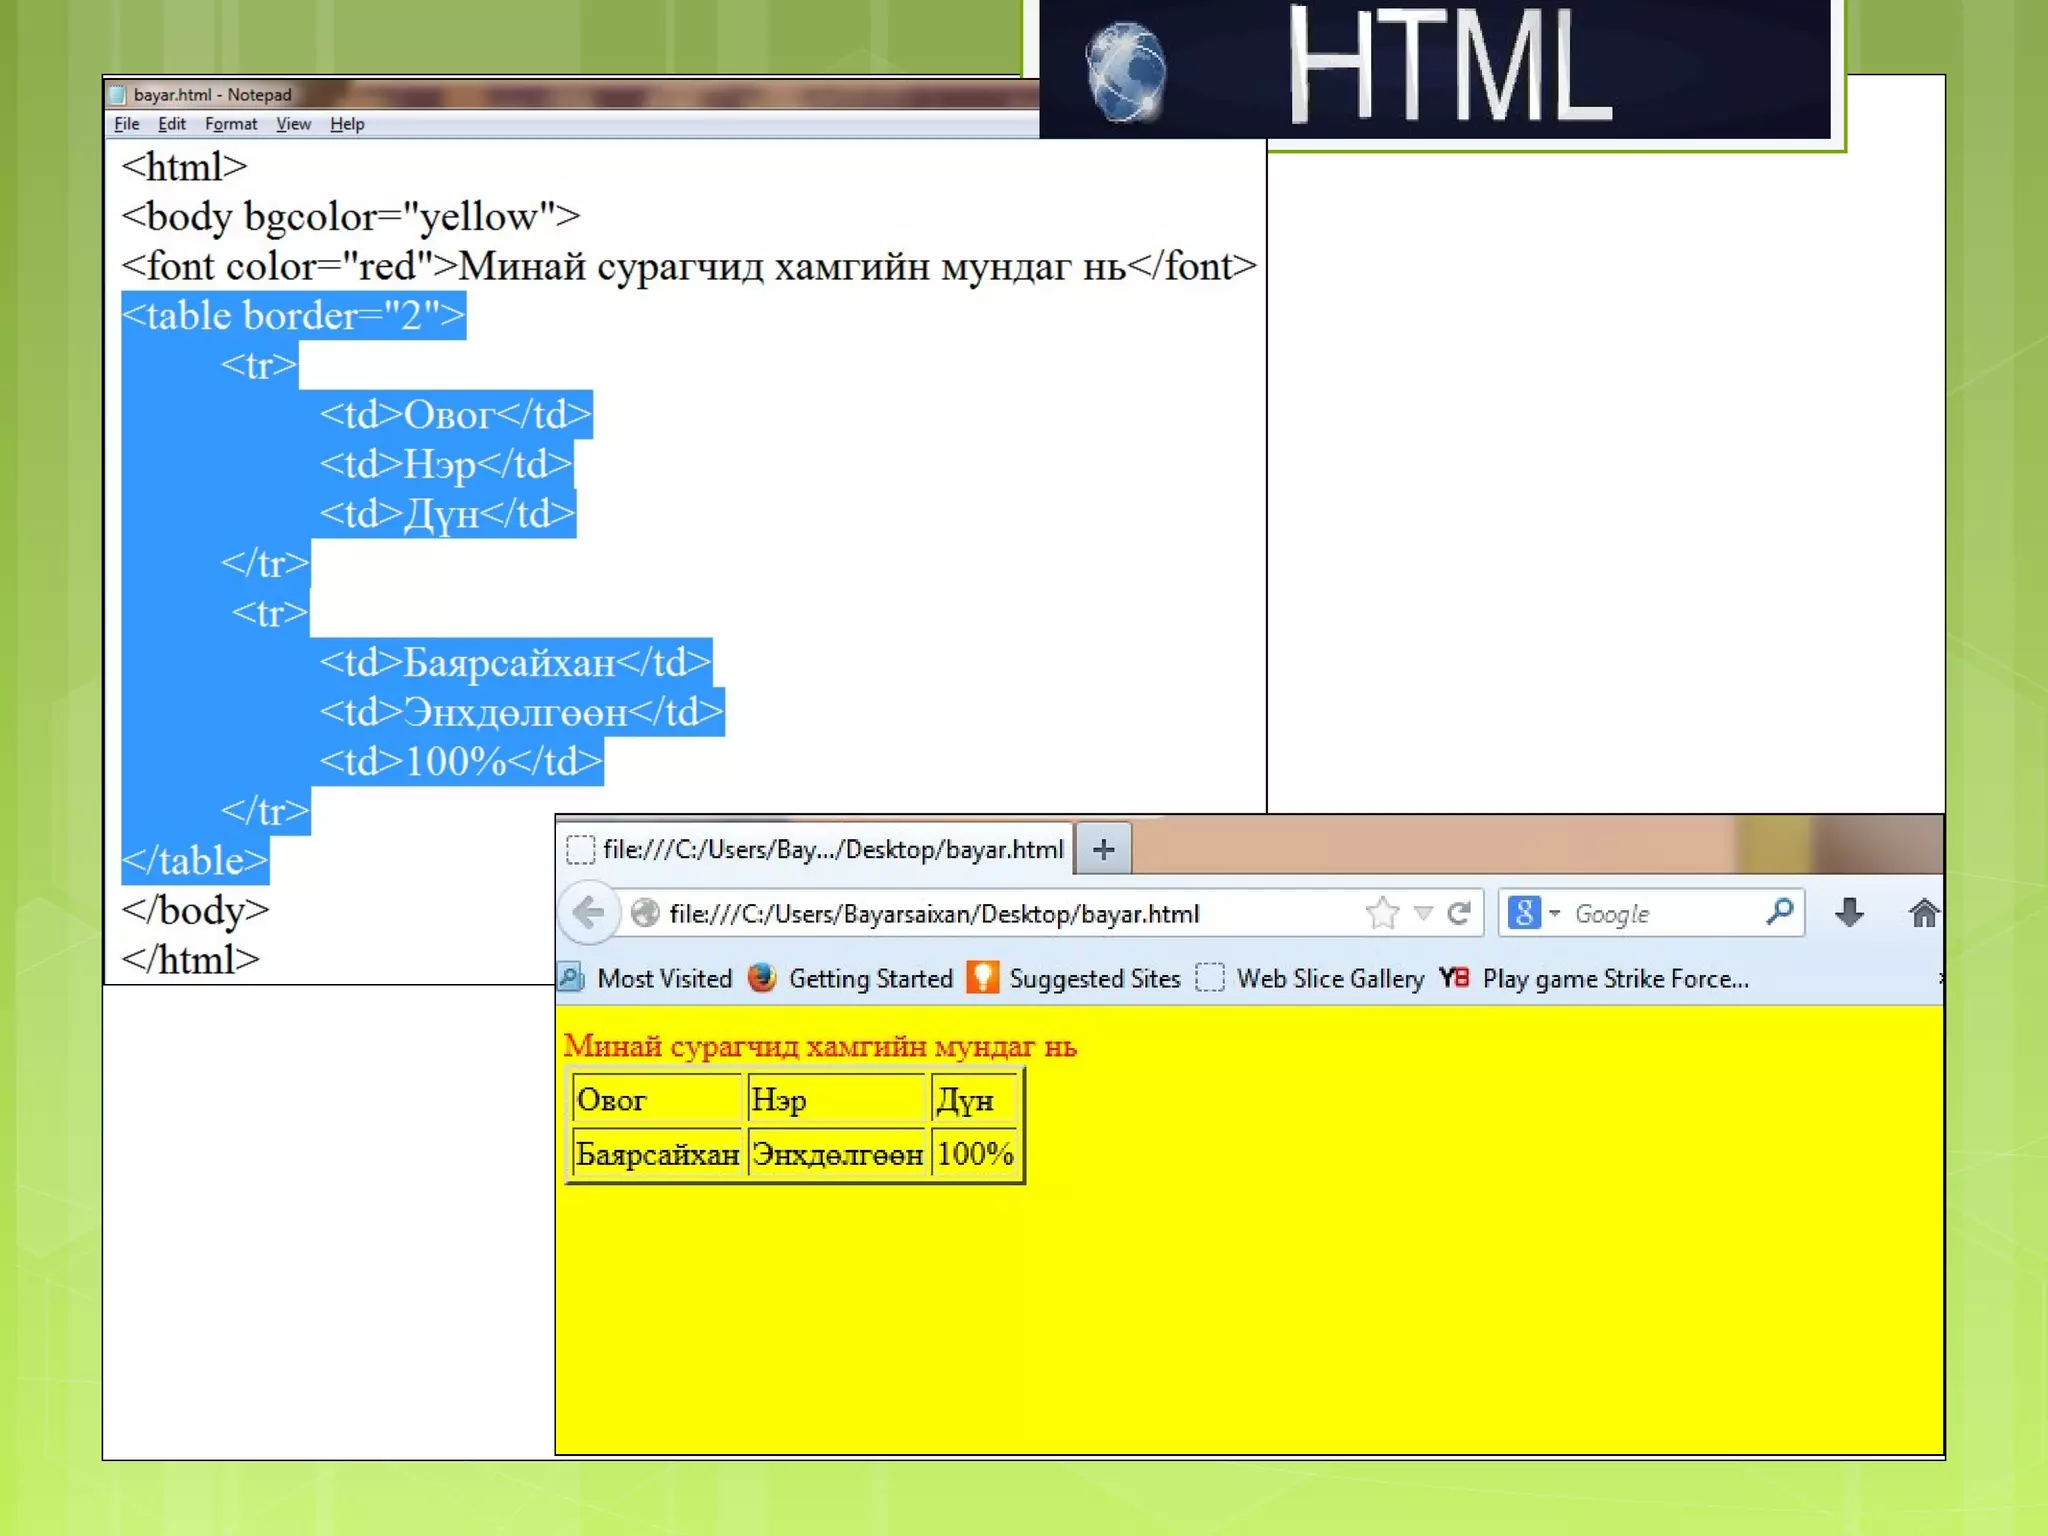The width and height of the screenshot is (2048, 1536).
Task: Open the Getting Started bookmark
Action: pyautogui.click(x=870, y=979)
